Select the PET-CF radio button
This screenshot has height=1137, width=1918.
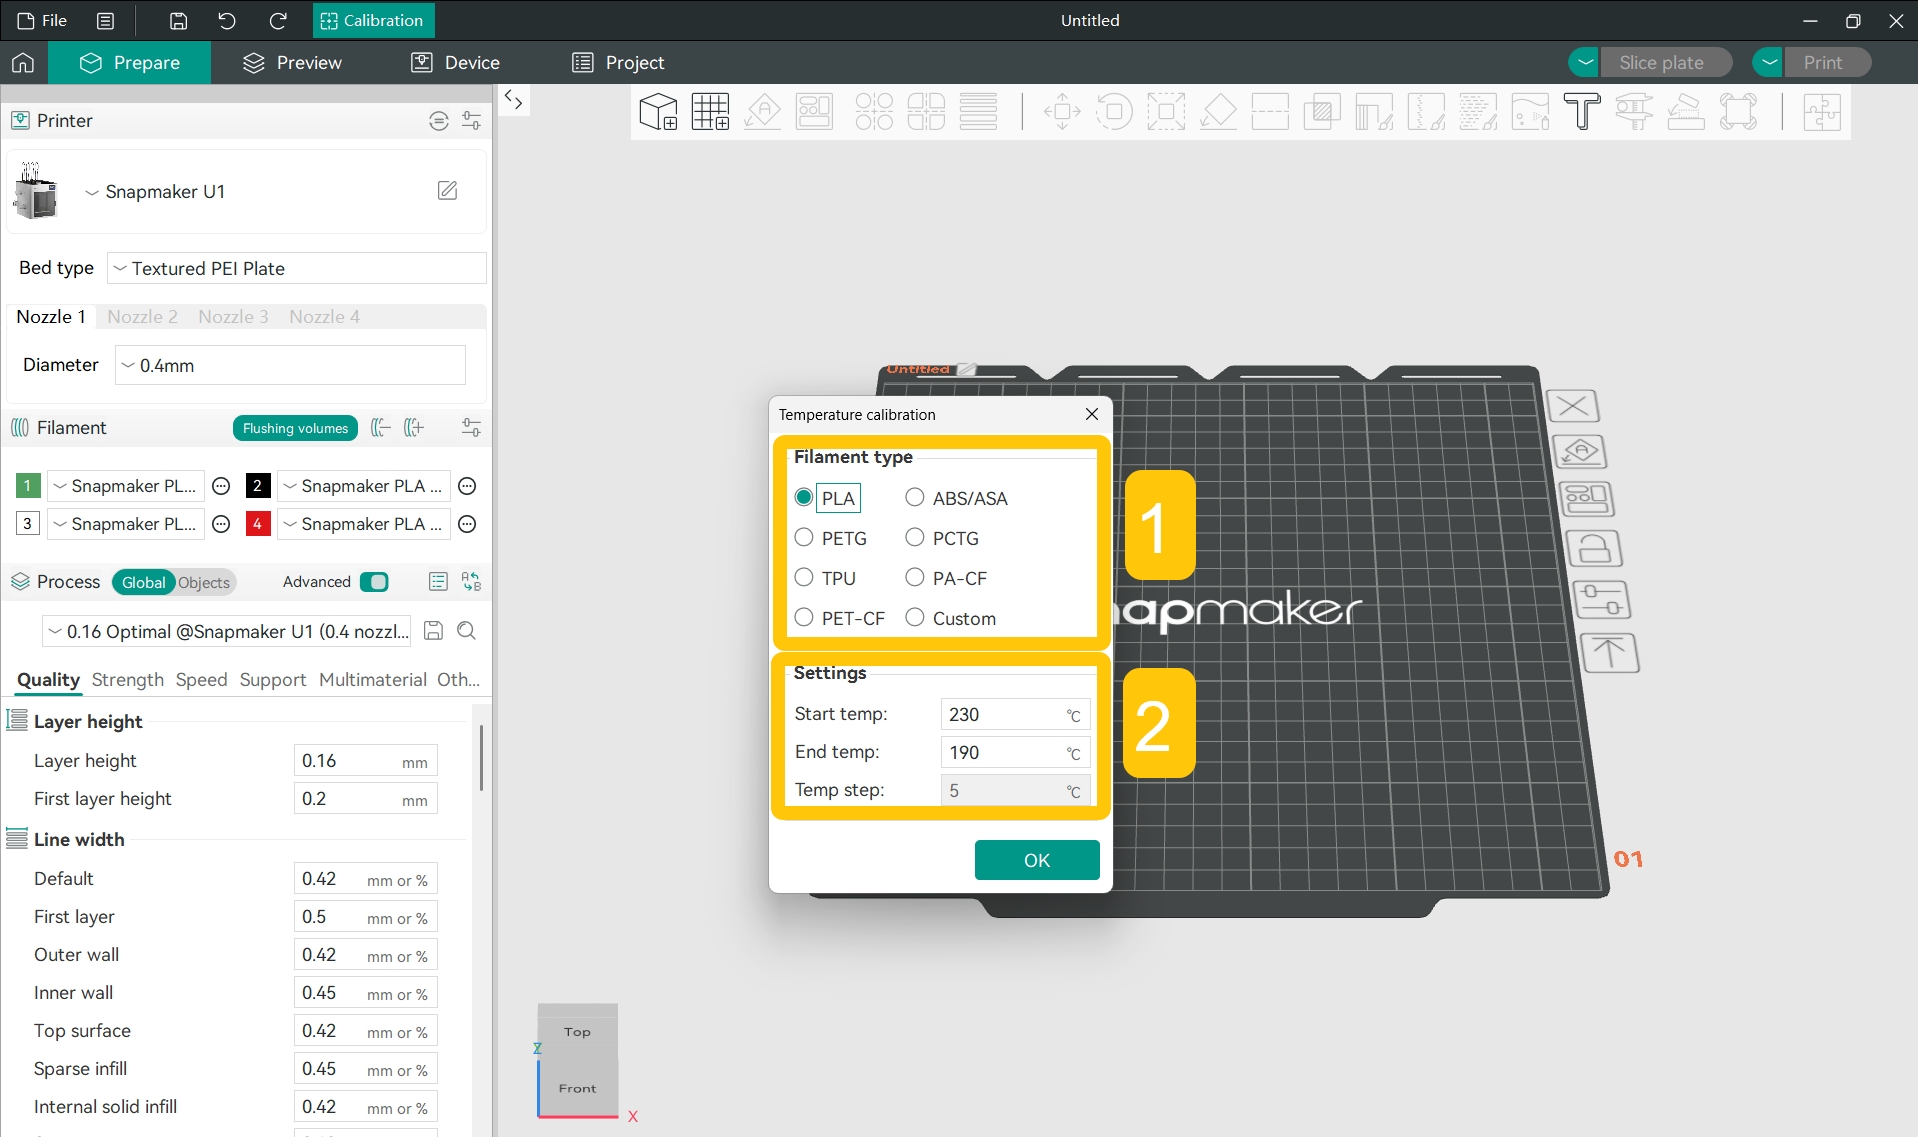804,618
